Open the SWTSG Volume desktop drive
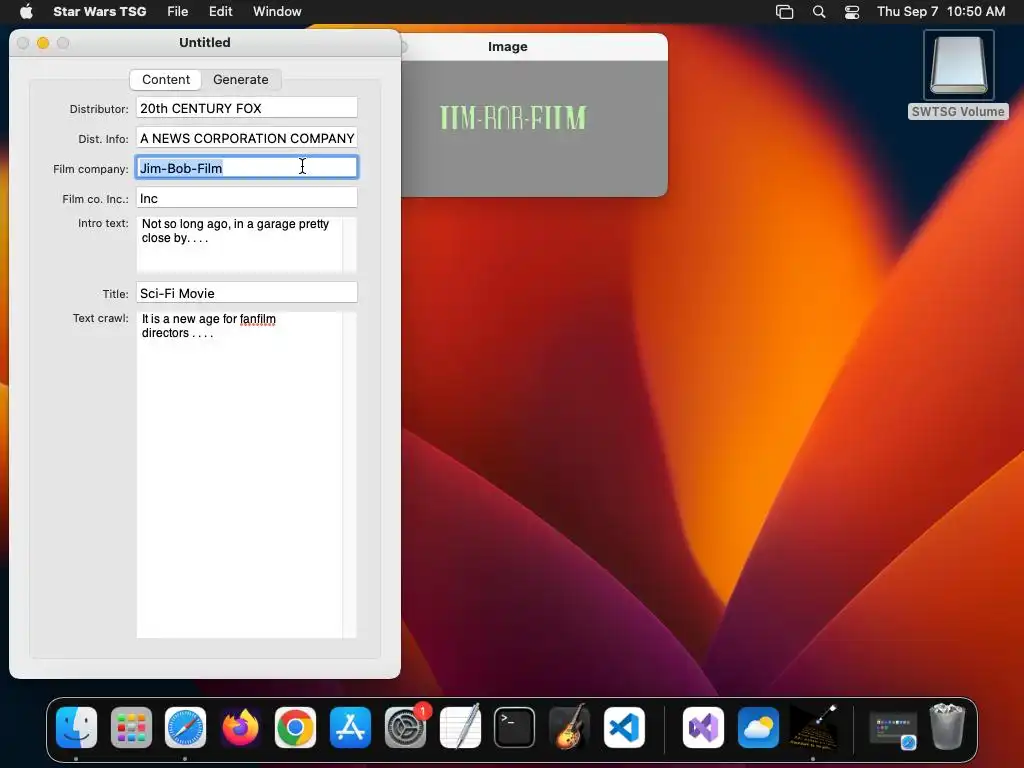 958,74
